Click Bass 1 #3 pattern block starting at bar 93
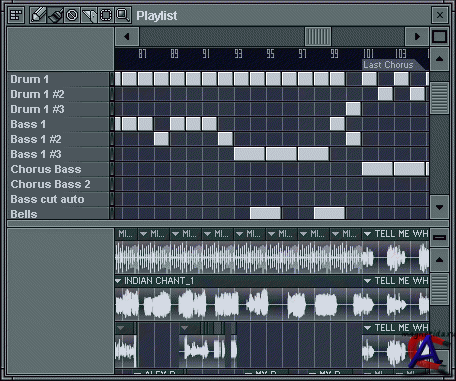 pos(249,154)
